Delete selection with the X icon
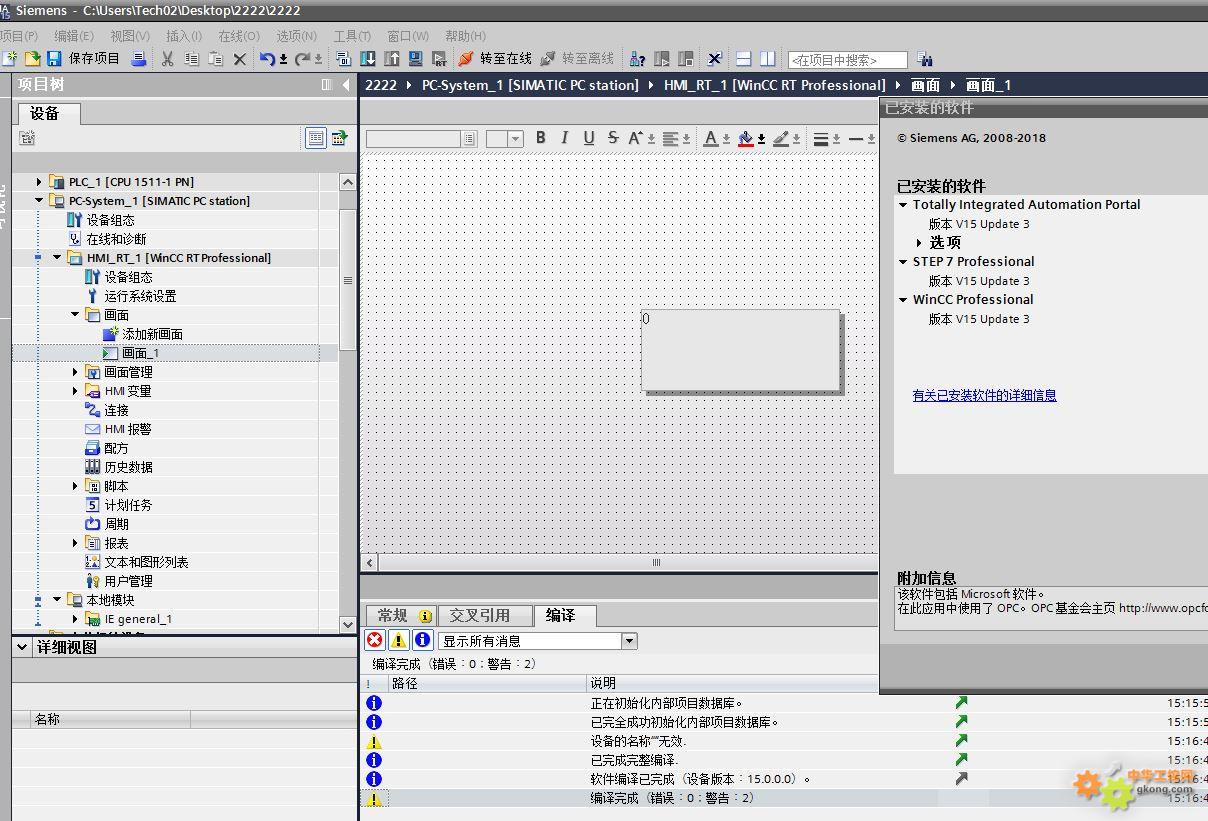 click(x=240, y=59)
